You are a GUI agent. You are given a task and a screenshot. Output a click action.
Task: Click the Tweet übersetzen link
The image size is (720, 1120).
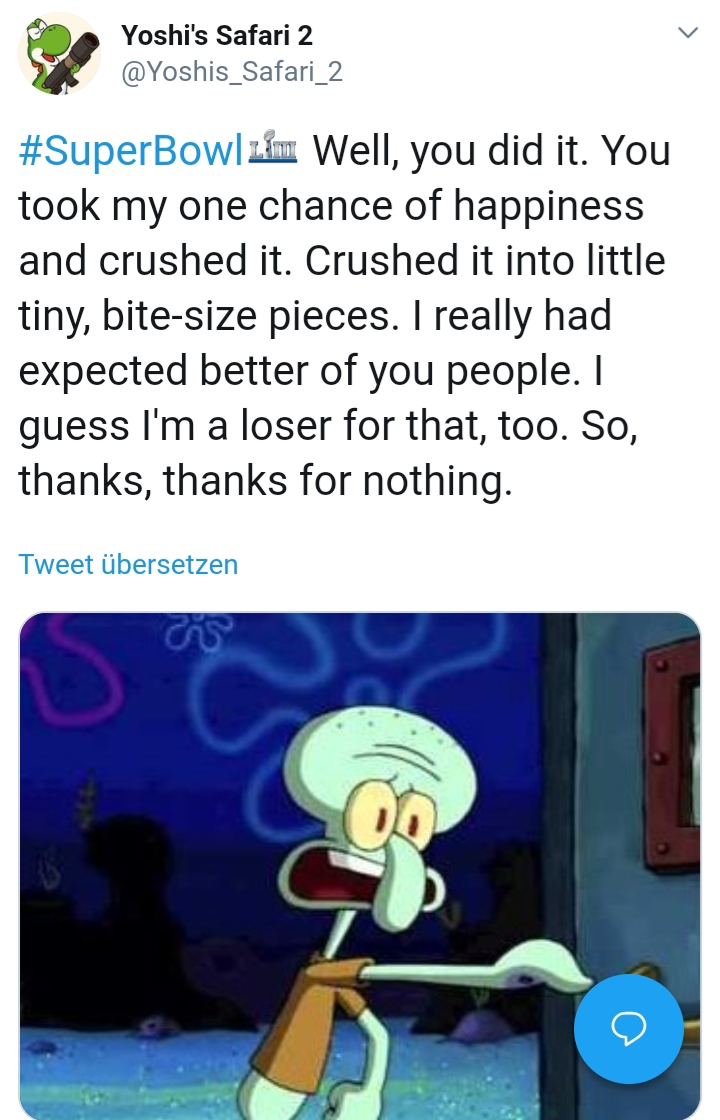(x=128, y=564)
